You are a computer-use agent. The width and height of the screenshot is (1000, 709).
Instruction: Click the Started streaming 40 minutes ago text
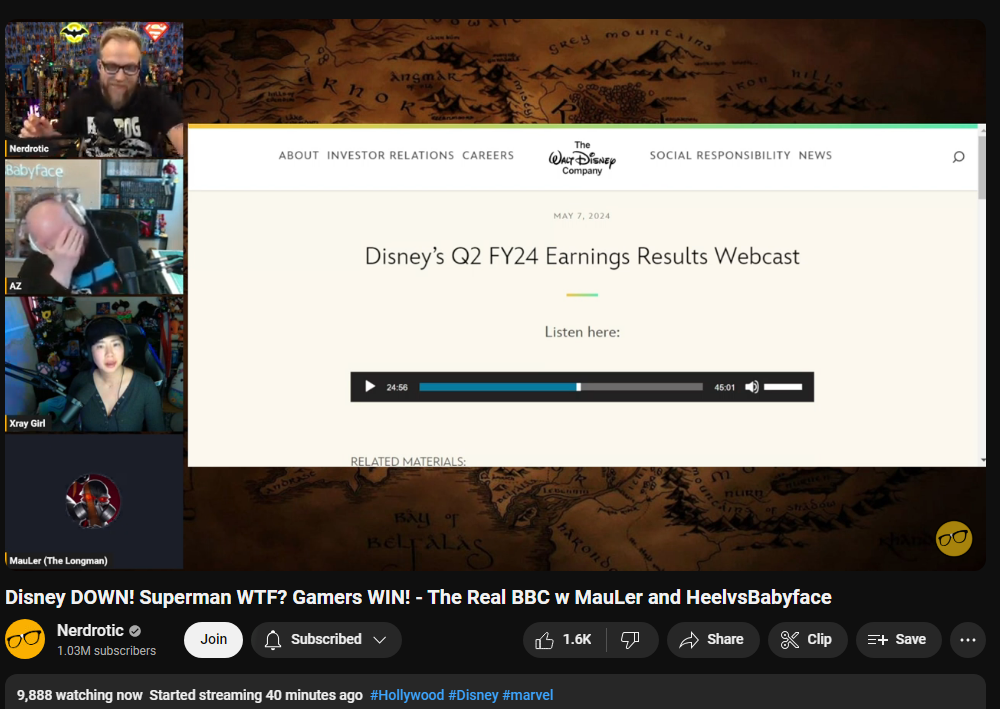(x=256, y=695)
